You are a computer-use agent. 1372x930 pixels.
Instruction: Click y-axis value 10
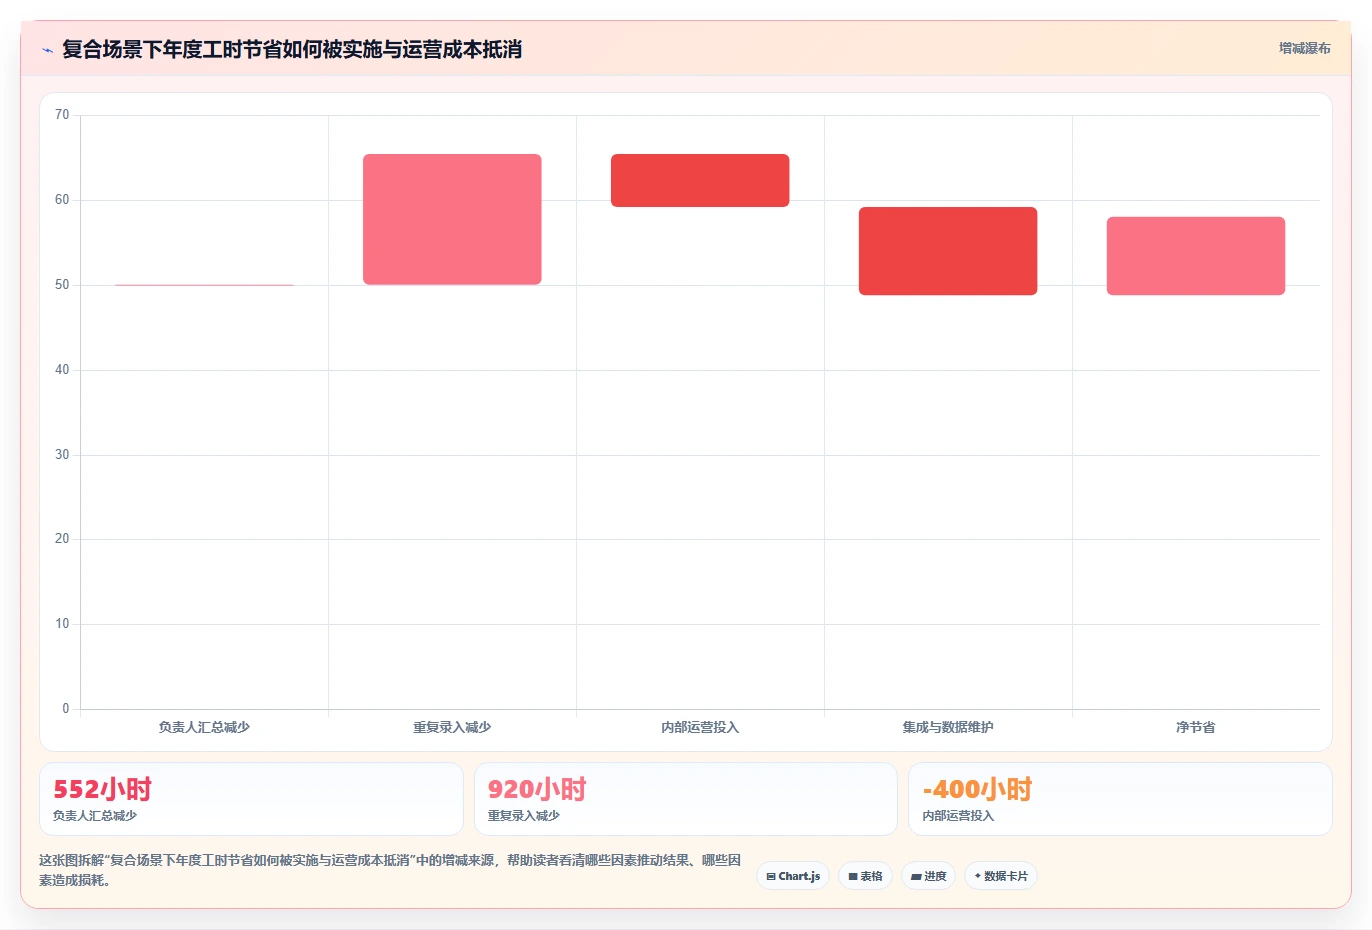point(62,624)
